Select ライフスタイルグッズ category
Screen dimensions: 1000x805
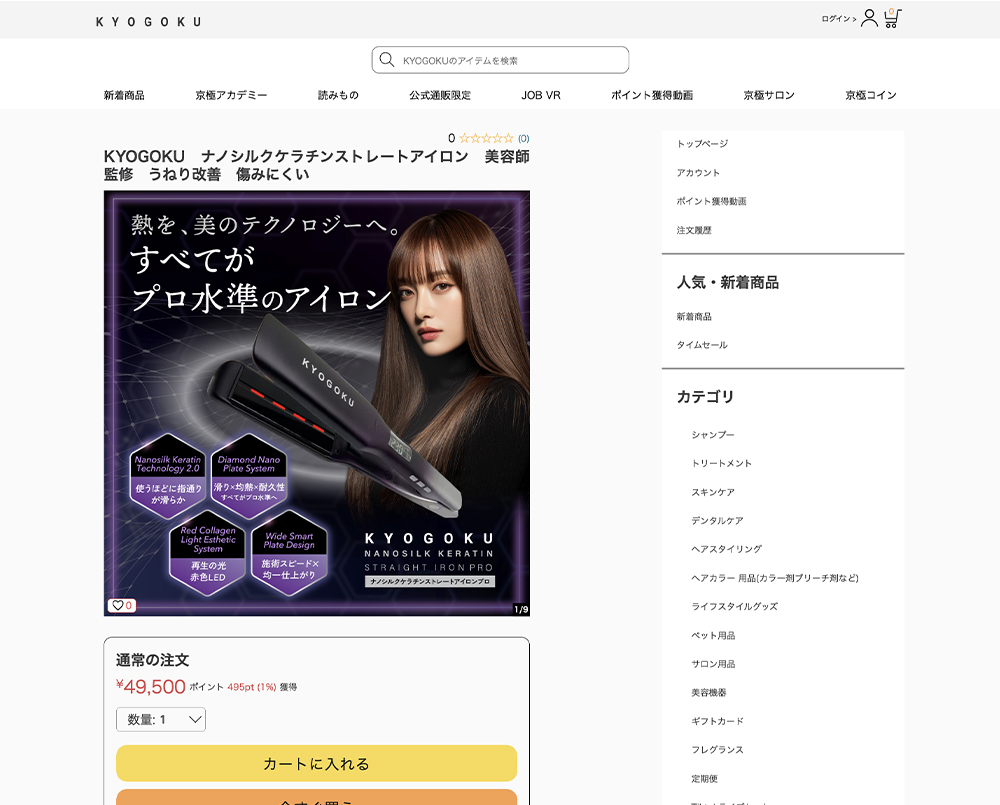click(x=735, y=607)
